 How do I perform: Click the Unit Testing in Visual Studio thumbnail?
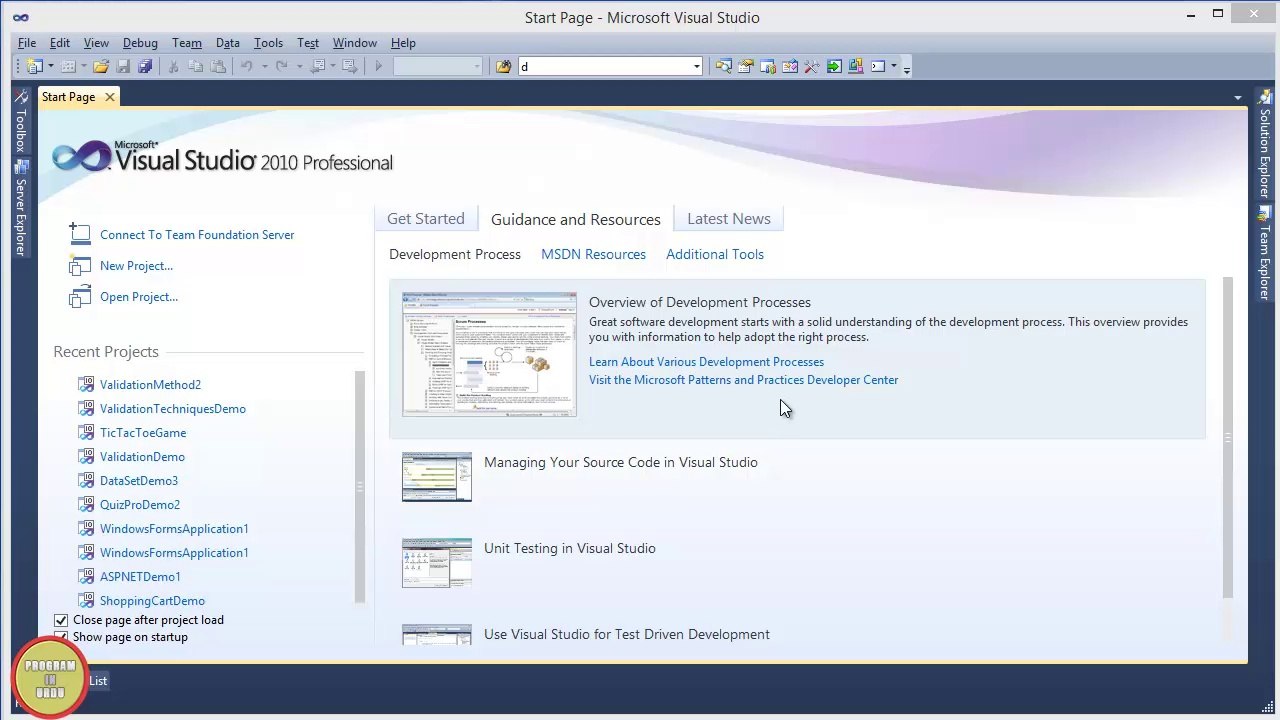437,563
